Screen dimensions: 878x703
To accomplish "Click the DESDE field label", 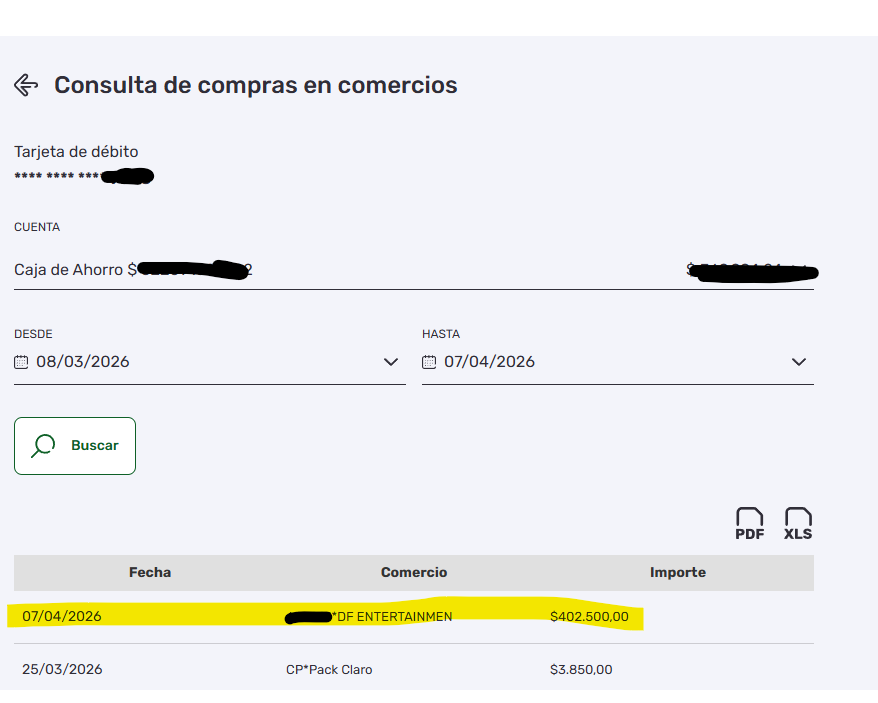I will (x=33, y=334).
